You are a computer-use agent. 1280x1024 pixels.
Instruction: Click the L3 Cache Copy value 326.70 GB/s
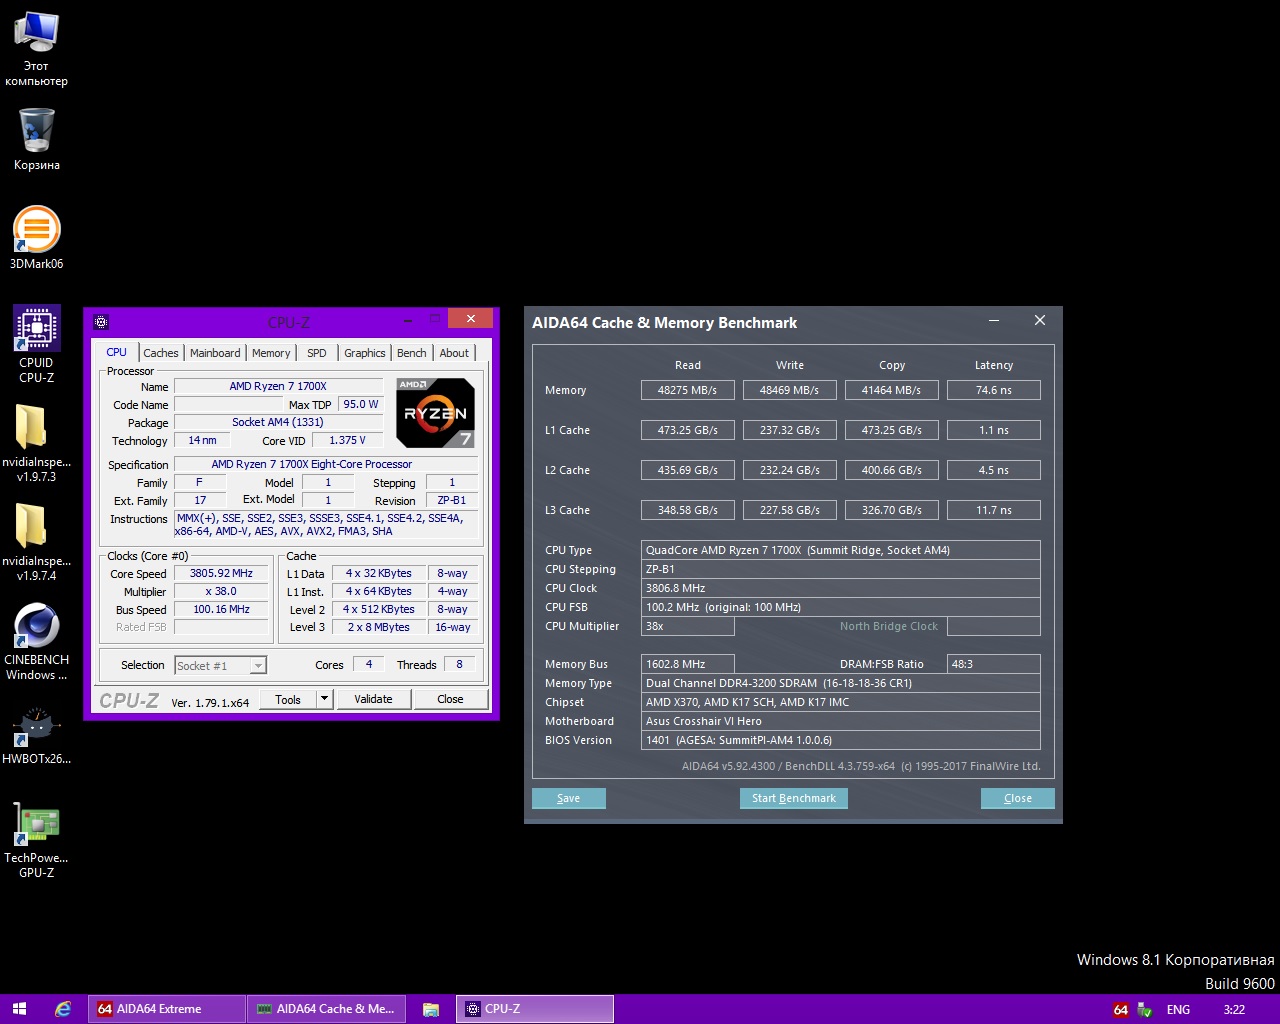892,510
